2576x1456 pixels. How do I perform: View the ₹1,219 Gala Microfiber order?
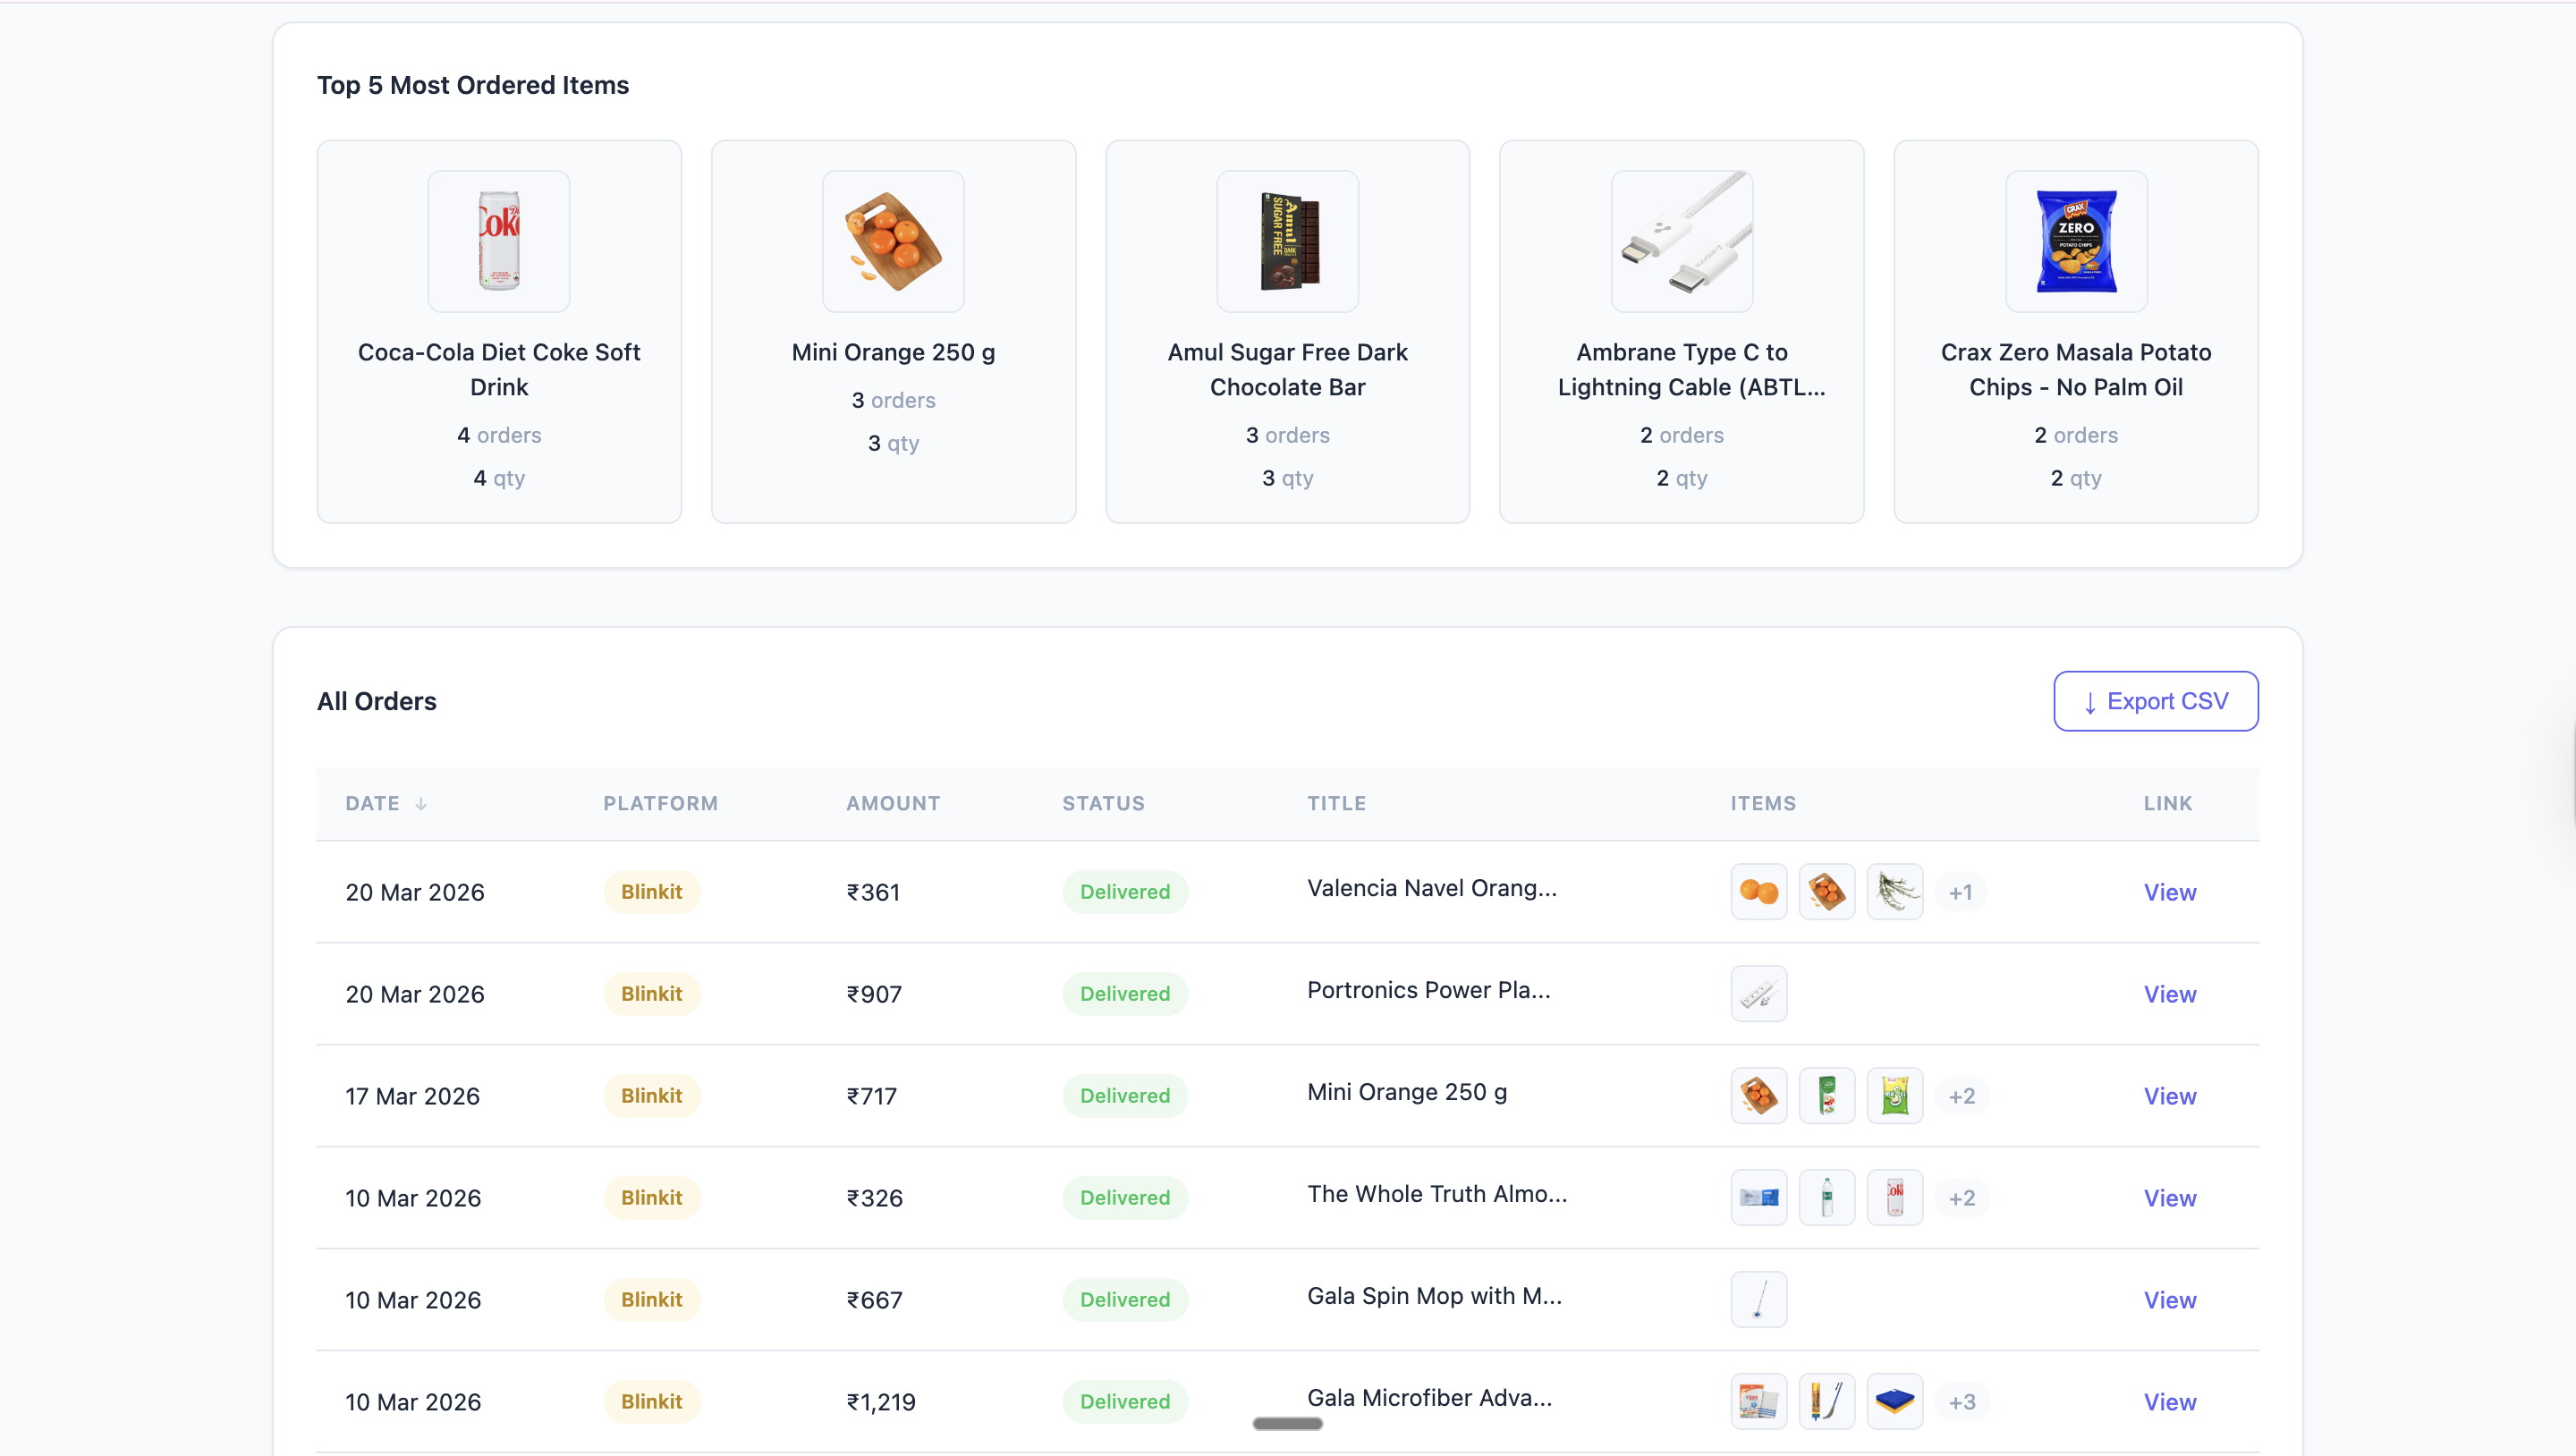[x=2169, y=1402]
